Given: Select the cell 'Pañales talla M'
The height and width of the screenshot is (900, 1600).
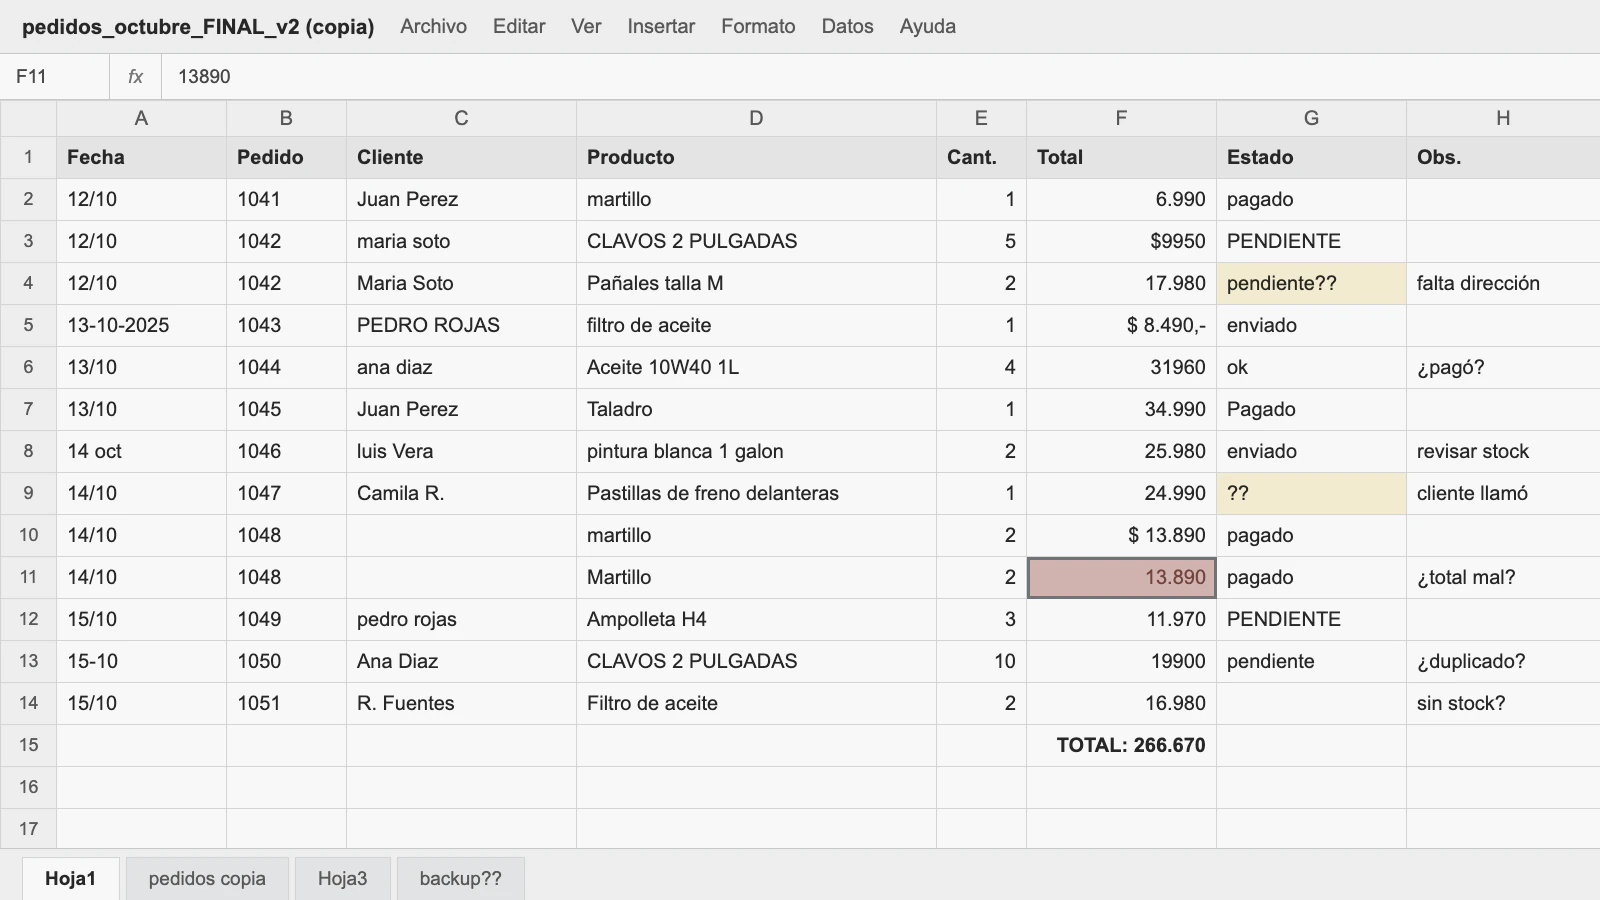Looking at the screenshot, I should click(756, 283).
